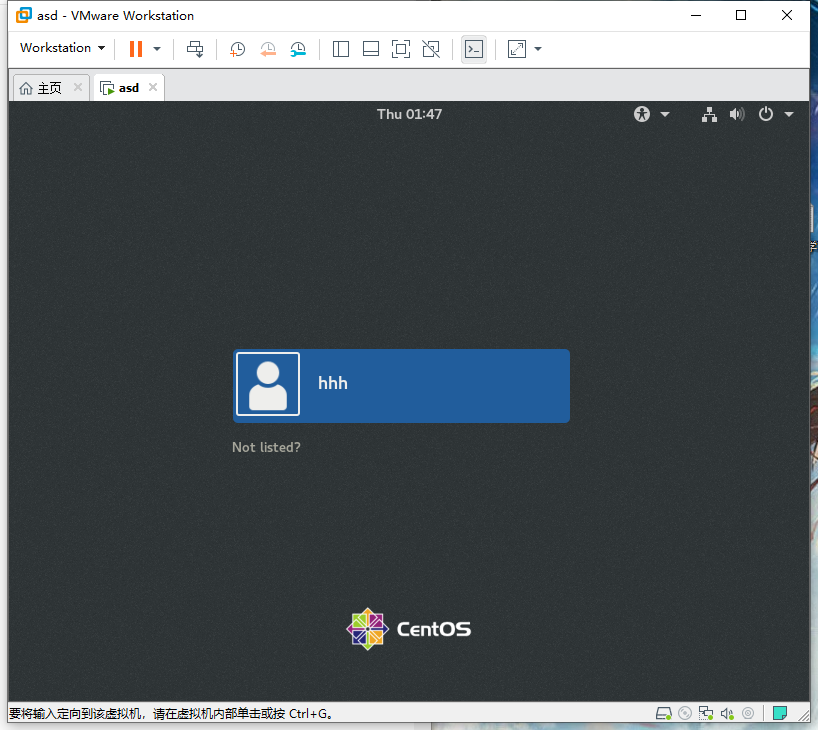The image size is (818, 730).
Task: Click the volume speaker icon in guest
Action: click(x=737, y=114)
